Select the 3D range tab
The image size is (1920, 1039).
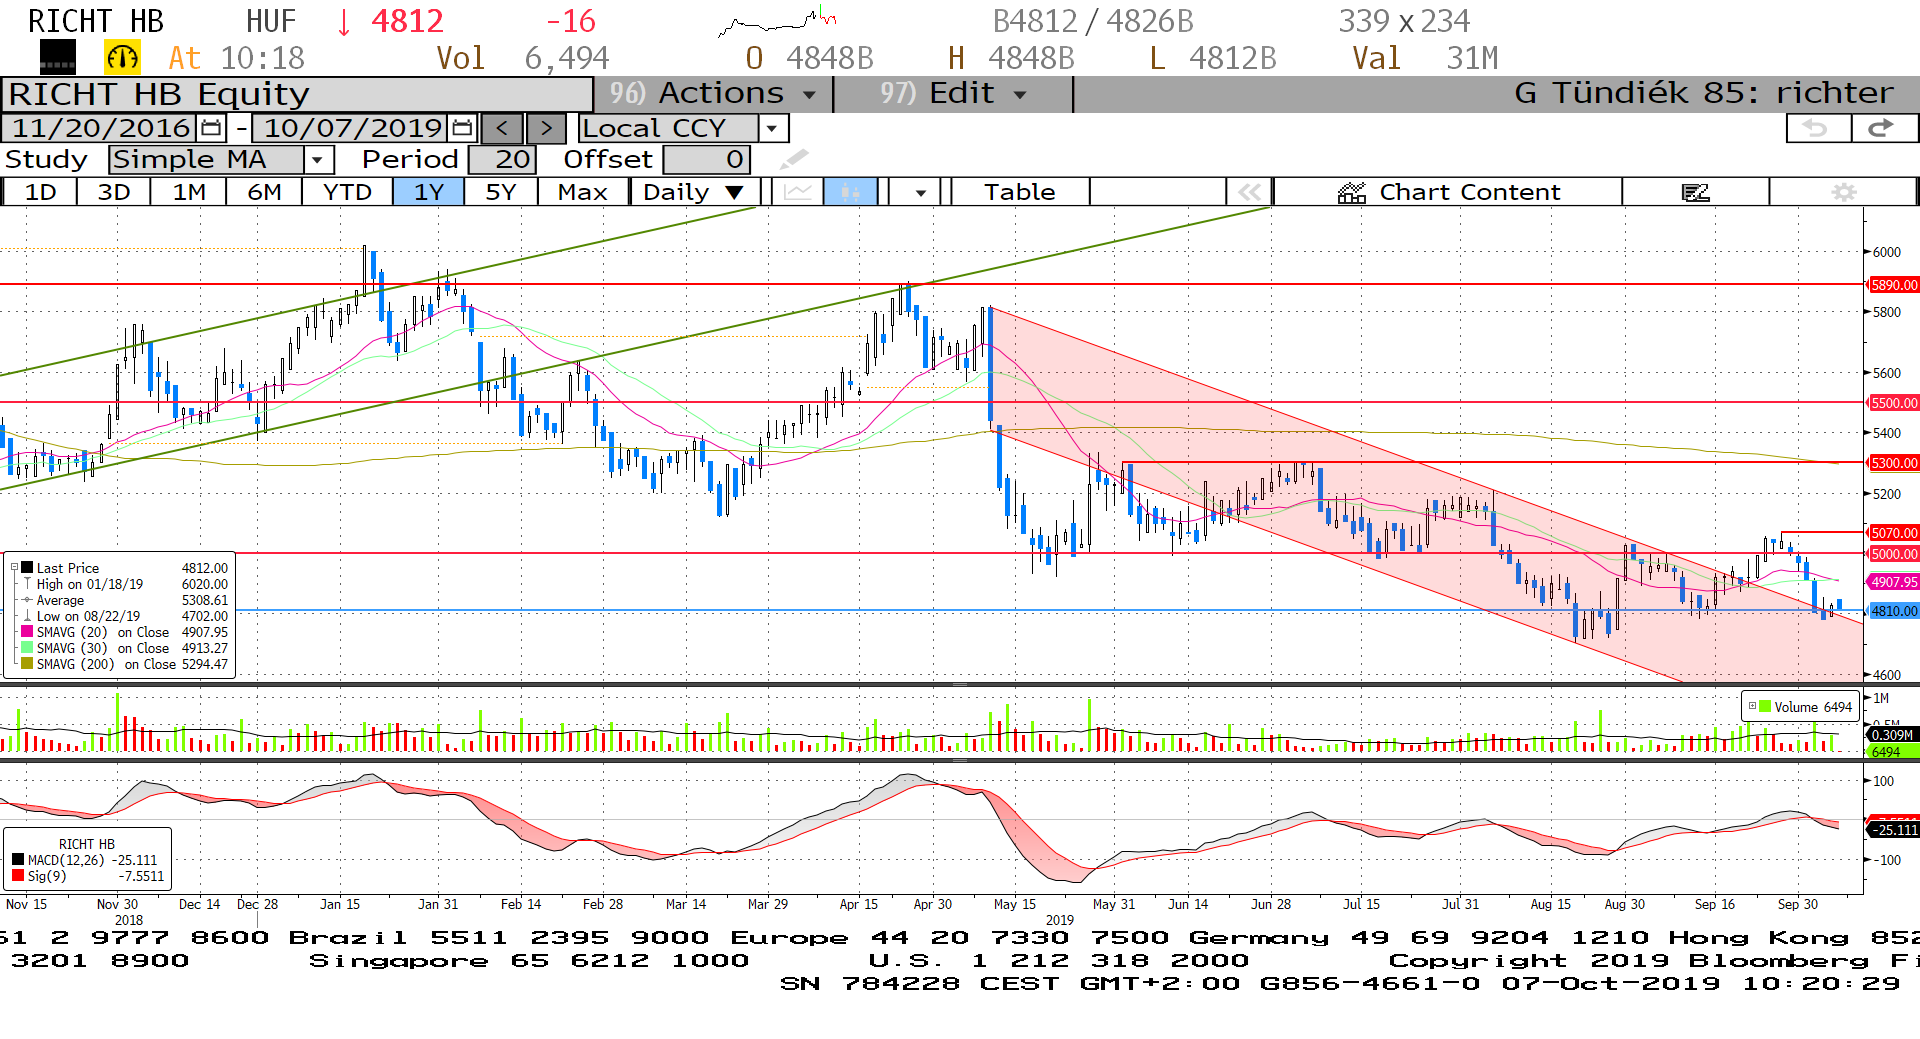pyautogui.click(x=113, y=191)
